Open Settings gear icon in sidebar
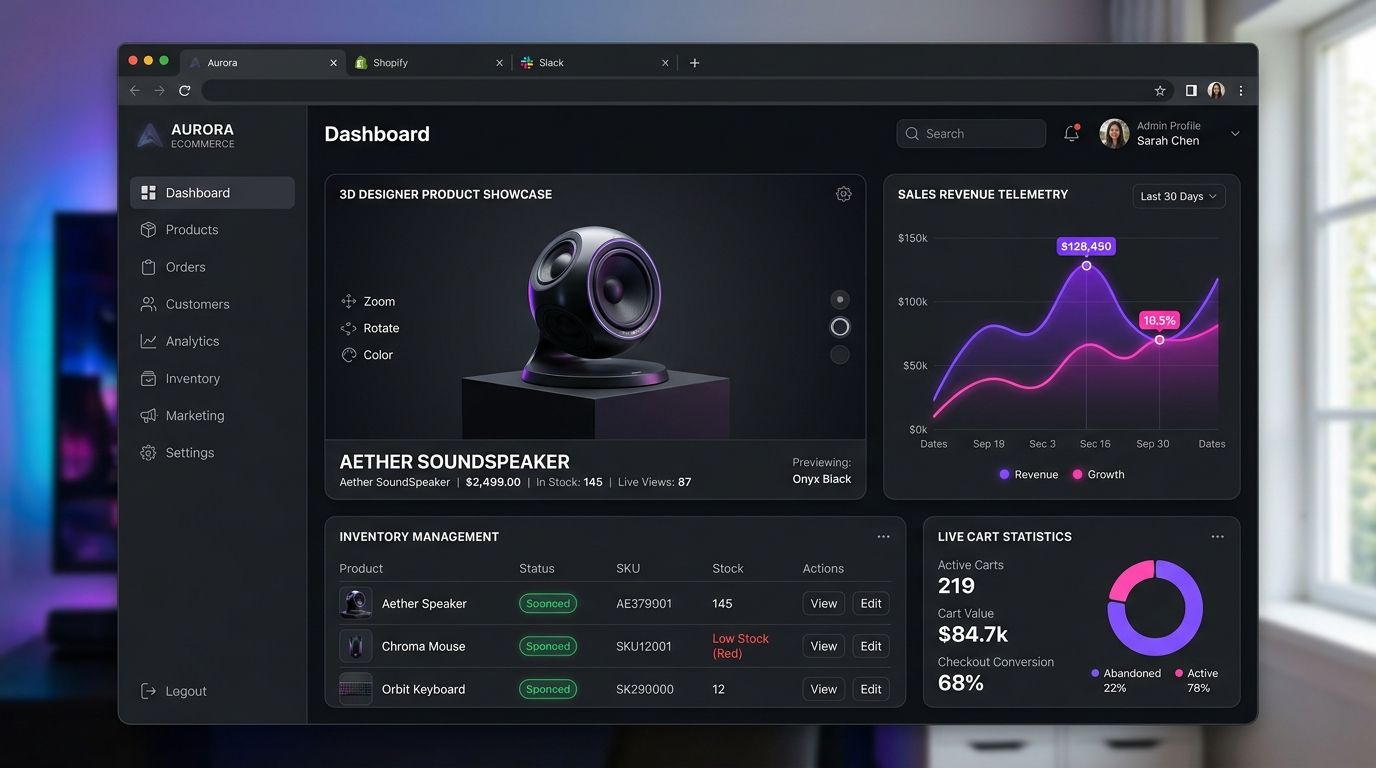Viewport: 1376px width, 768px height. click(148, 453)
